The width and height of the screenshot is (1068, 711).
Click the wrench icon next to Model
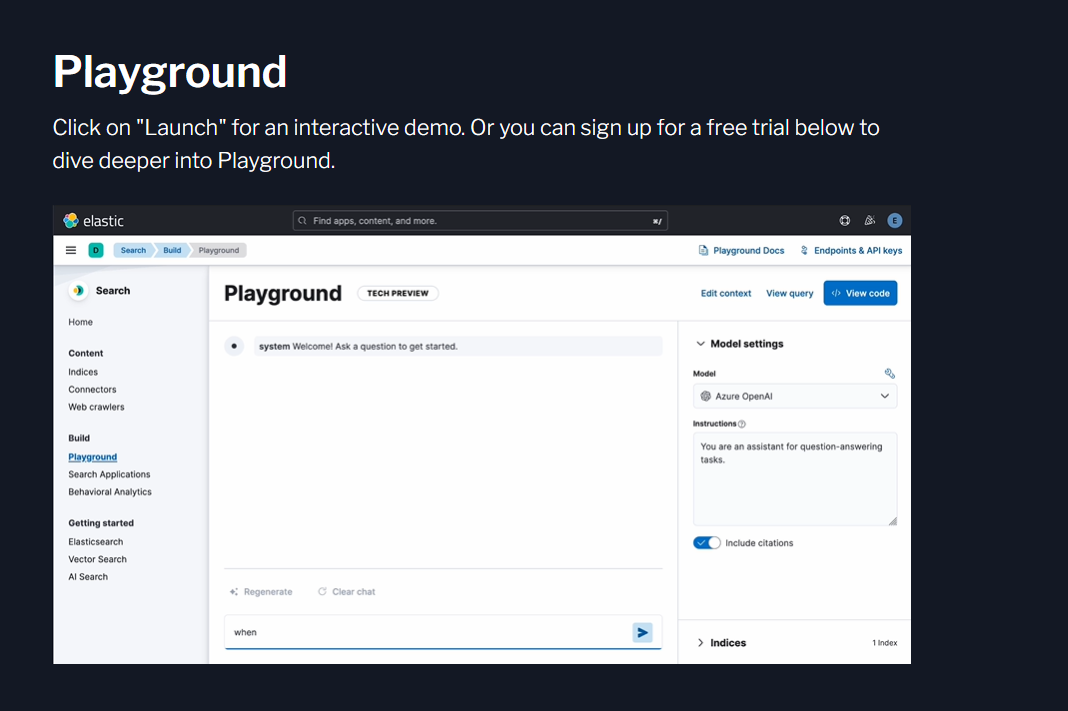tap(890, 373)
